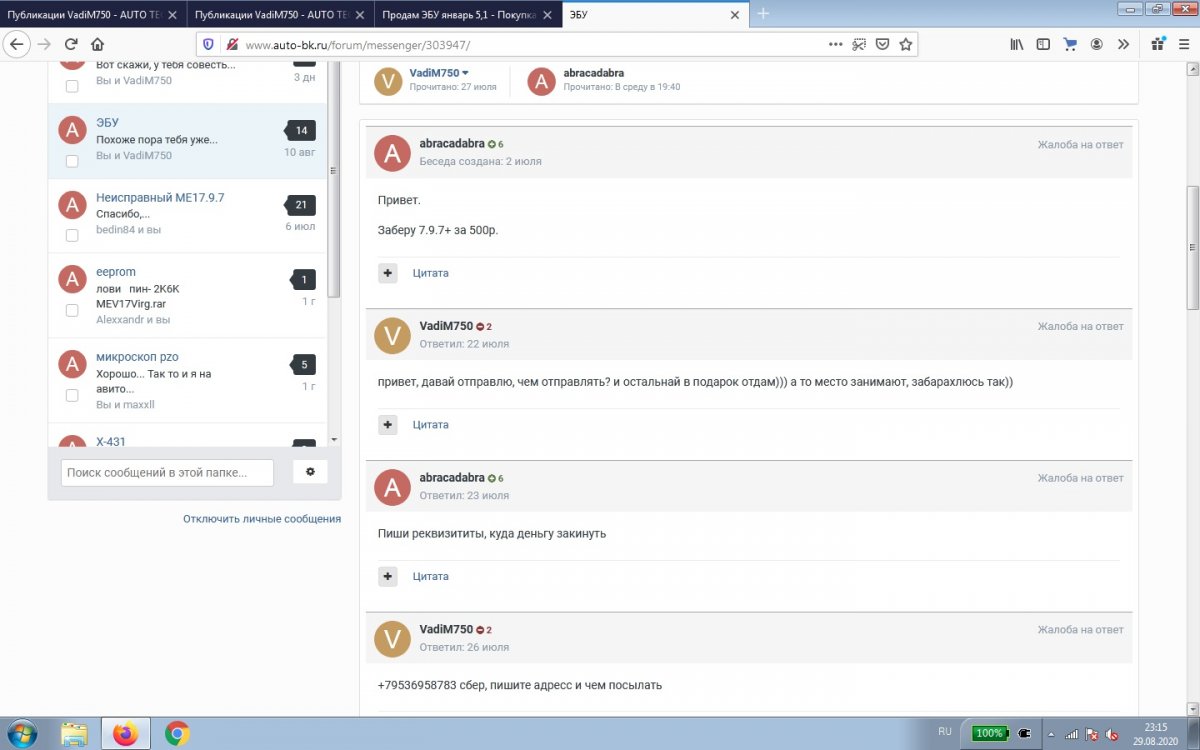Click the plus multiquote button under 'Пиши реквизититы' message

(388, 576)
